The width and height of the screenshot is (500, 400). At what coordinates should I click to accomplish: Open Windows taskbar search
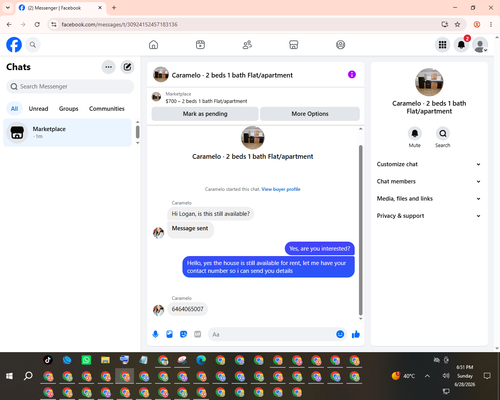pos(28,376)
